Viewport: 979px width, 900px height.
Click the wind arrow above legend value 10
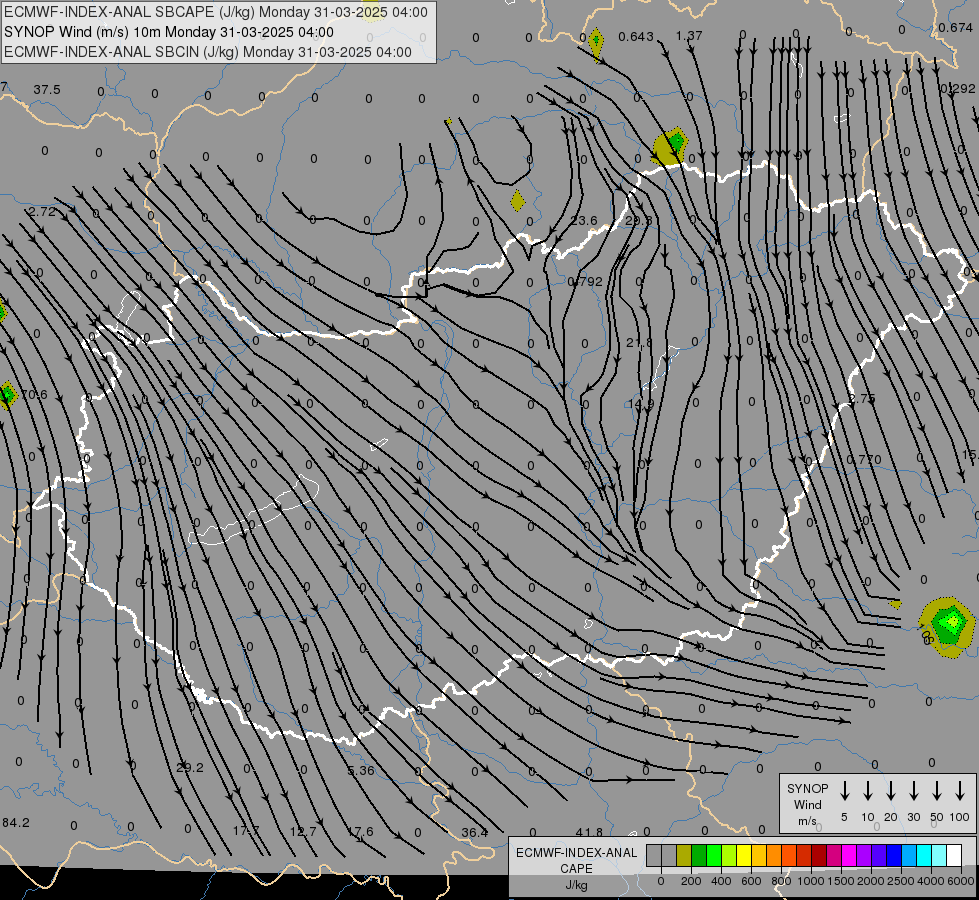(868, 791)
